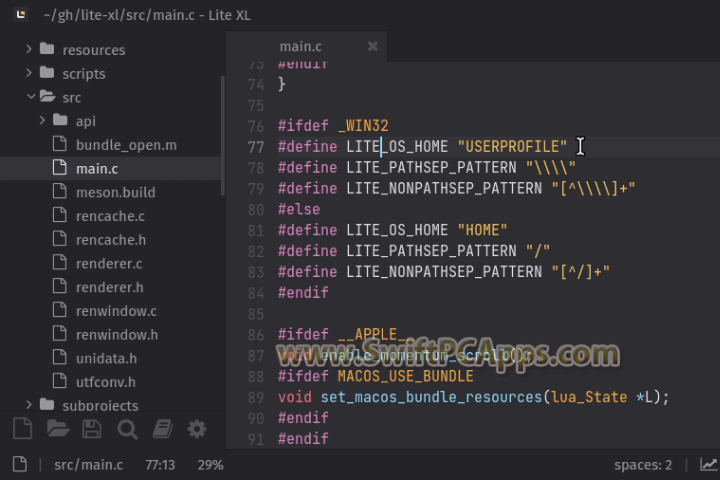Click the Lite XL window title icon
The image size is (720, 480).
21,15
